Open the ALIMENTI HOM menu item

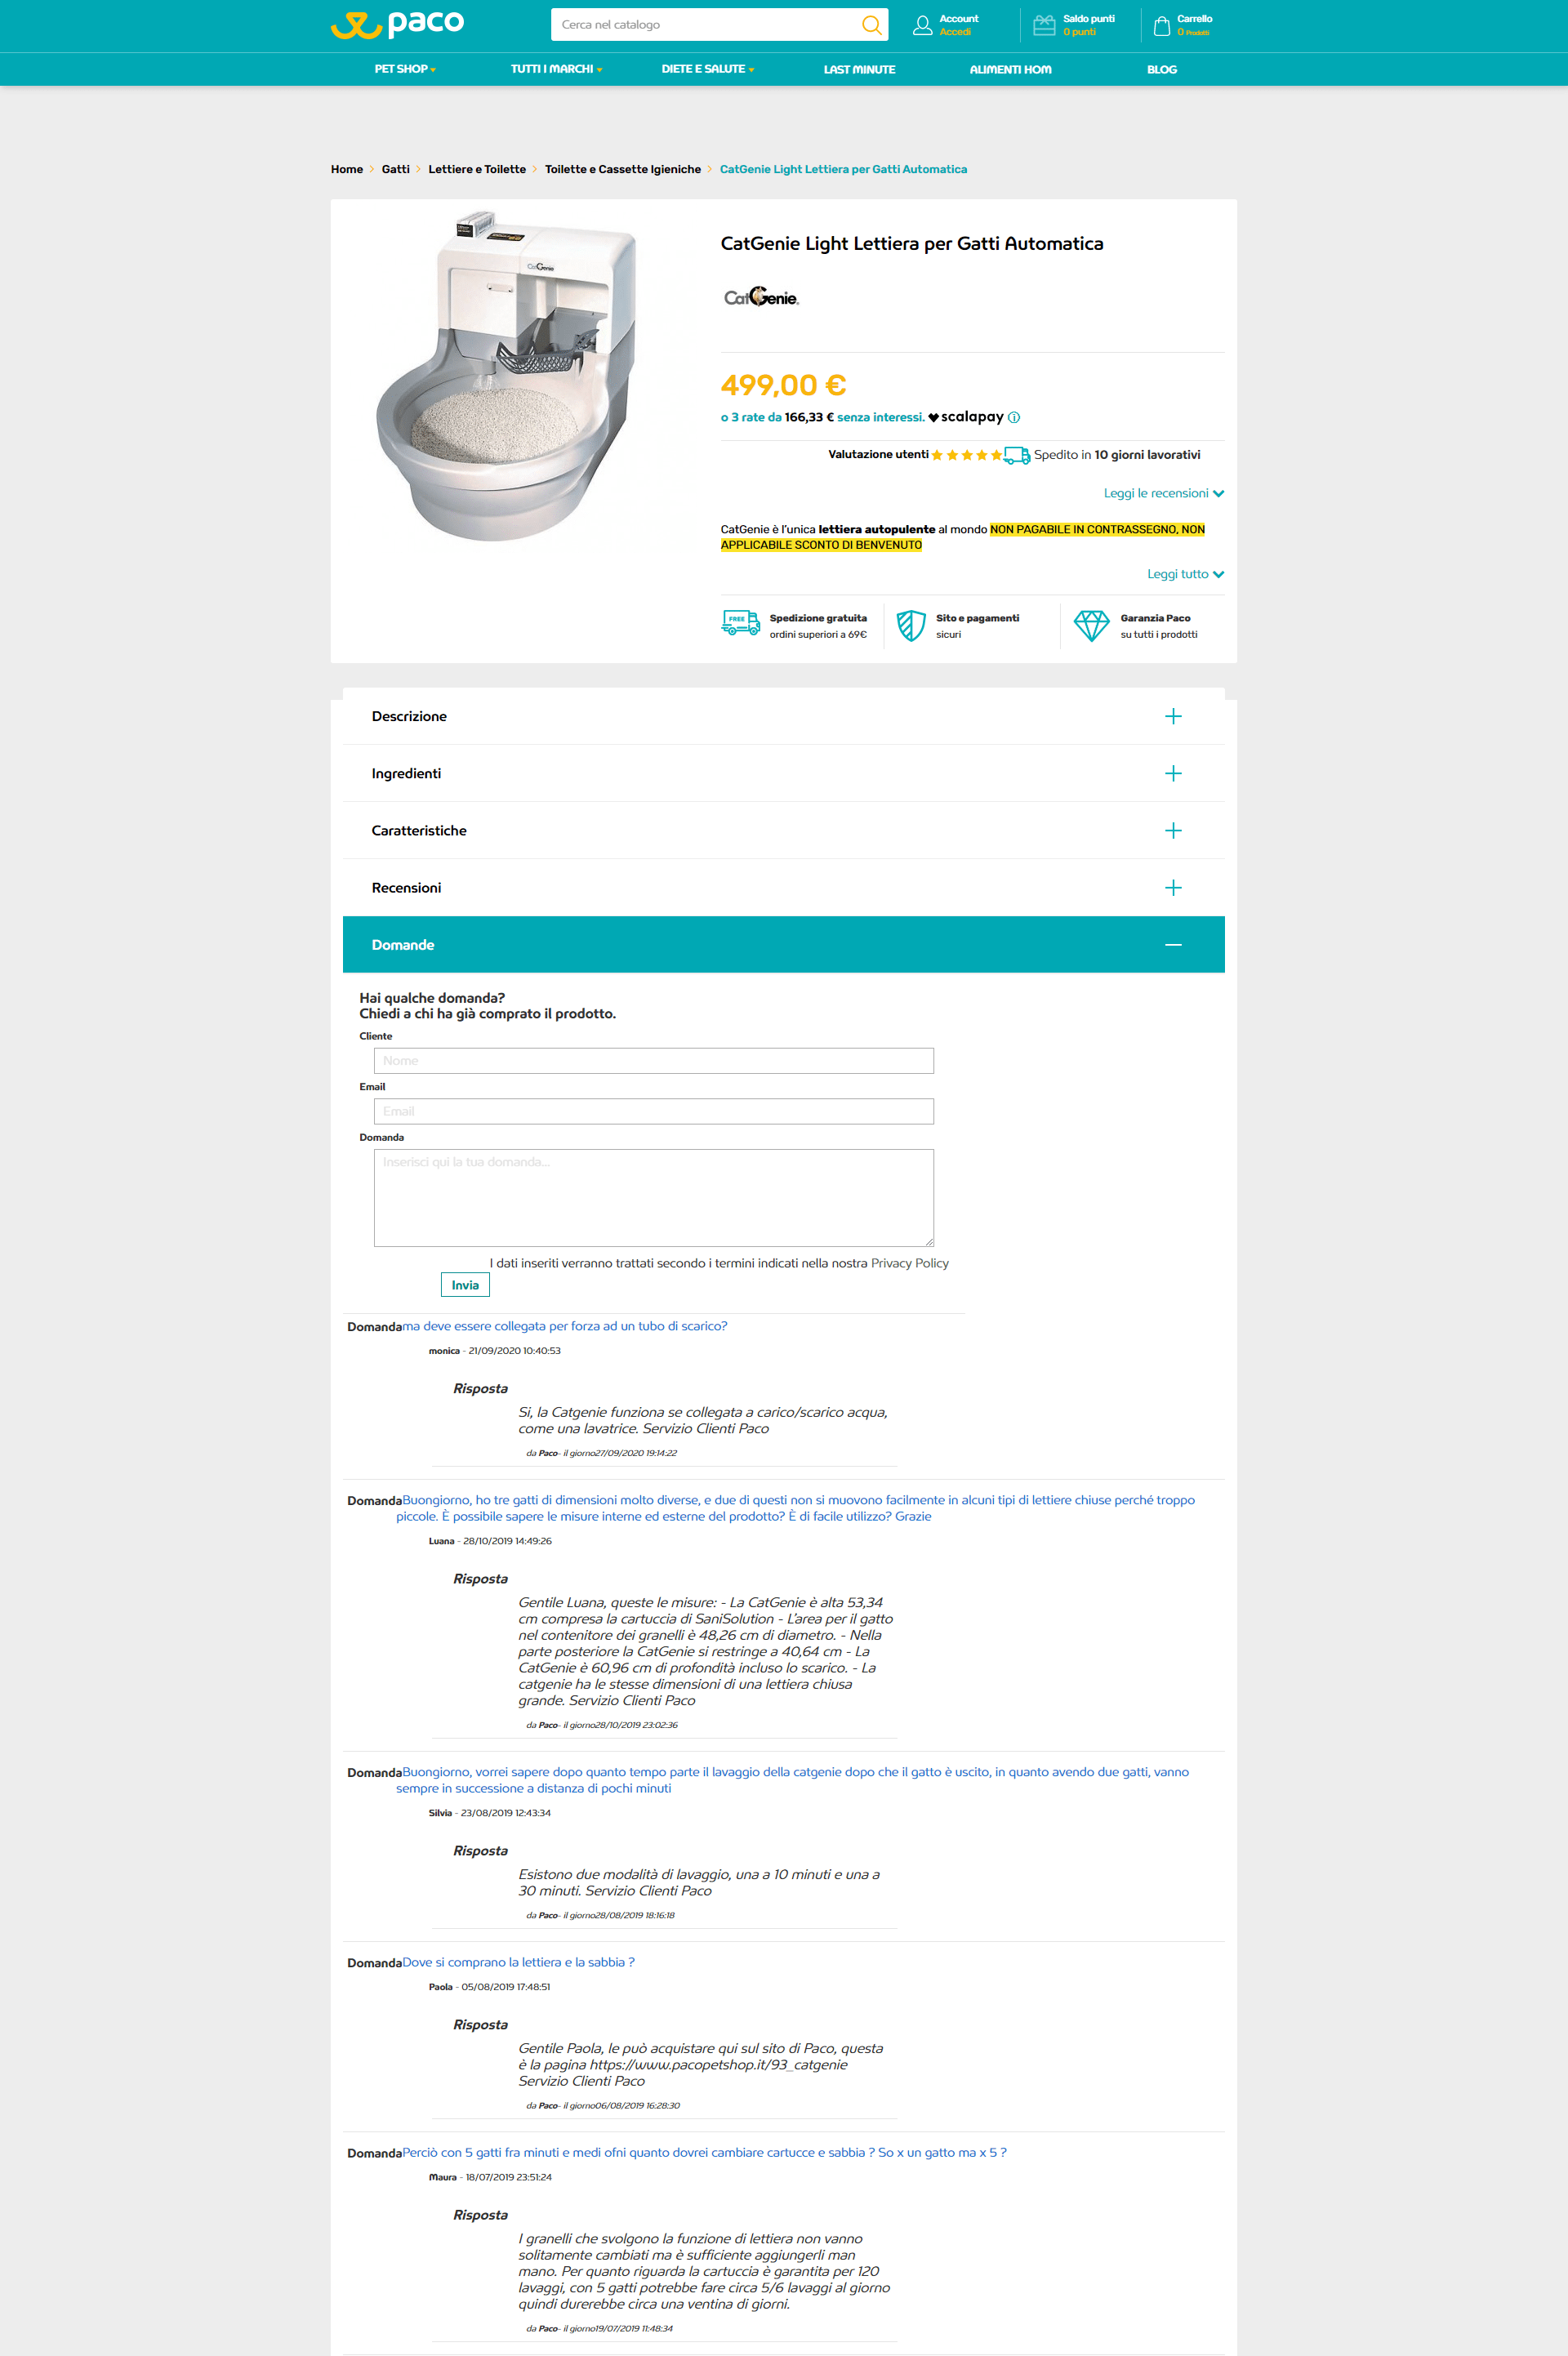(1010, 69)
